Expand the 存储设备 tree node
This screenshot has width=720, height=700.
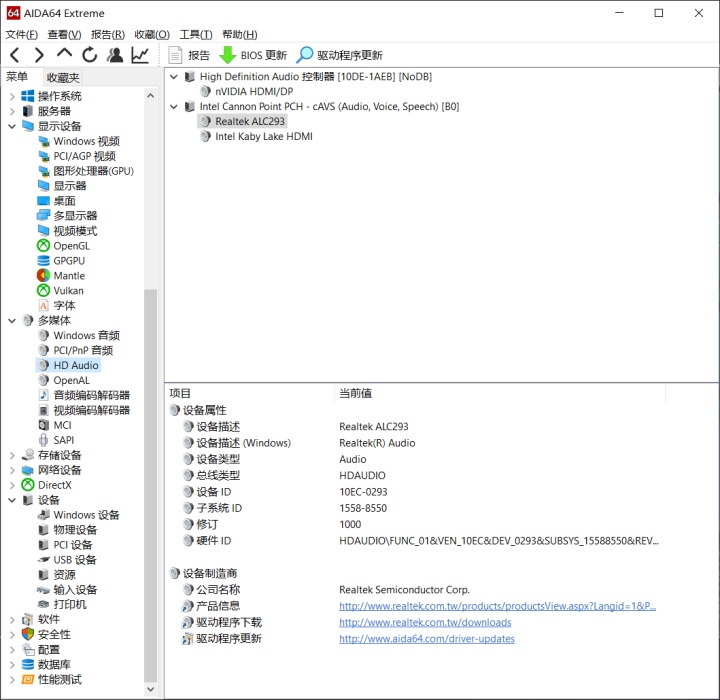pos(12,455)
